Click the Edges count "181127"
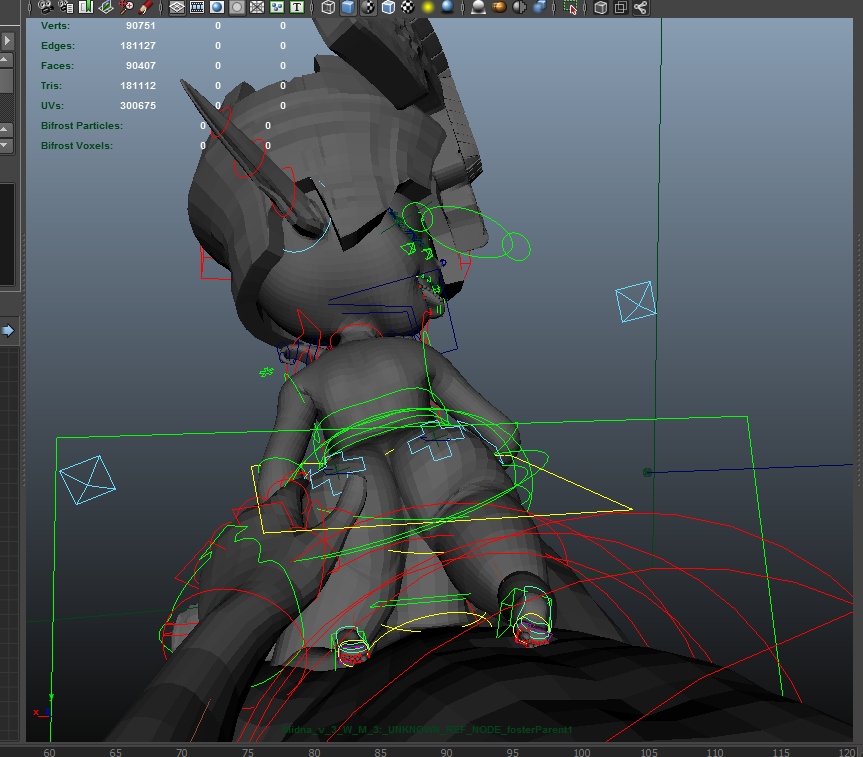 click(138, 46)
